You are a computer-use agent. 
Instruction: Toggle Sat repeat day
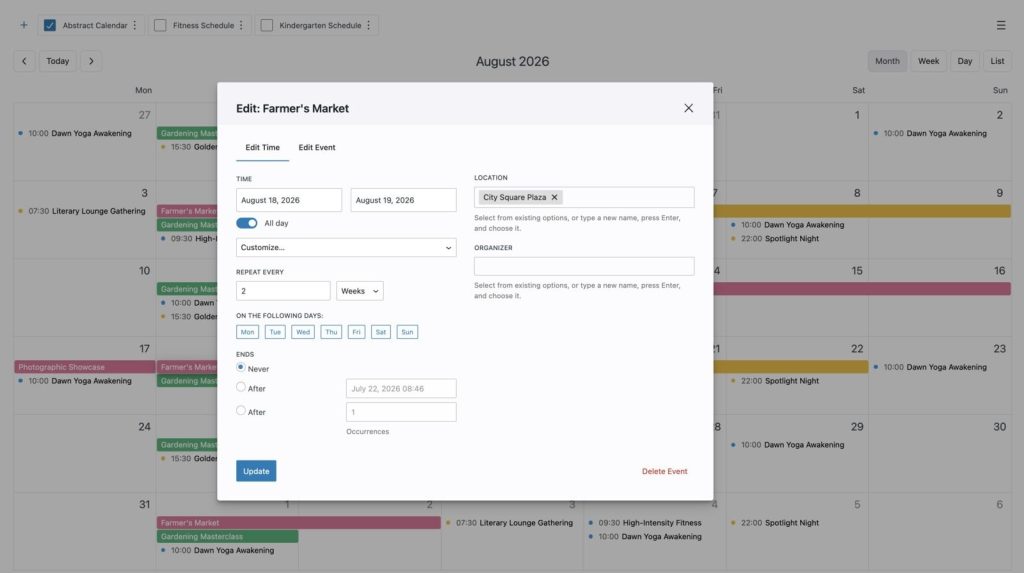point(381,332)
